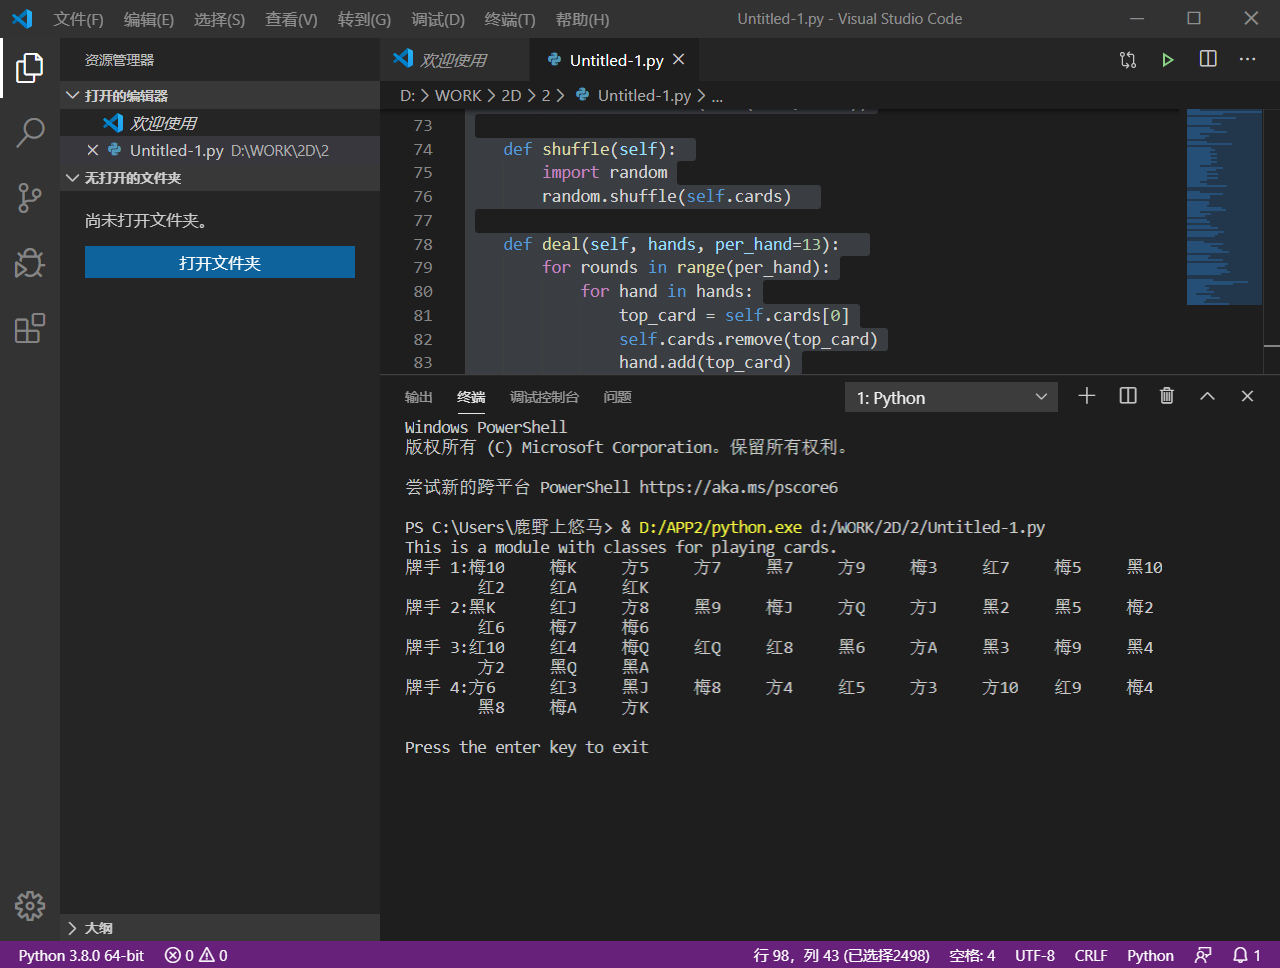Click the green Run Python file button
Screen dimensions: 1280x968
pyautogui.click(x=1167, y=60)
